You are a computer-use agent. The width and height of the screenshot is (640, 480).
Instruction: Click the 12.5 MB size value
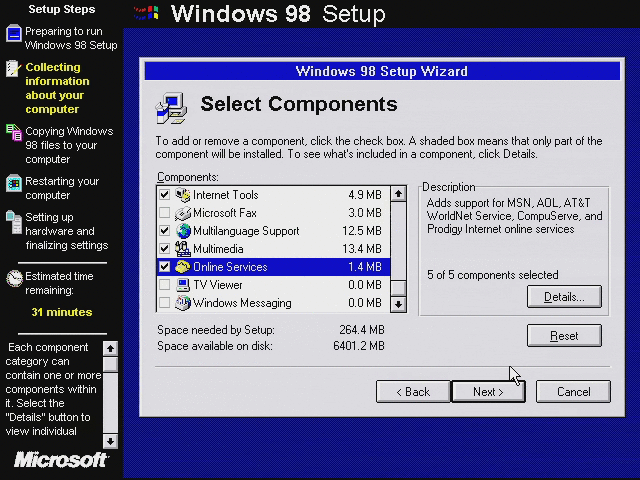362,231
